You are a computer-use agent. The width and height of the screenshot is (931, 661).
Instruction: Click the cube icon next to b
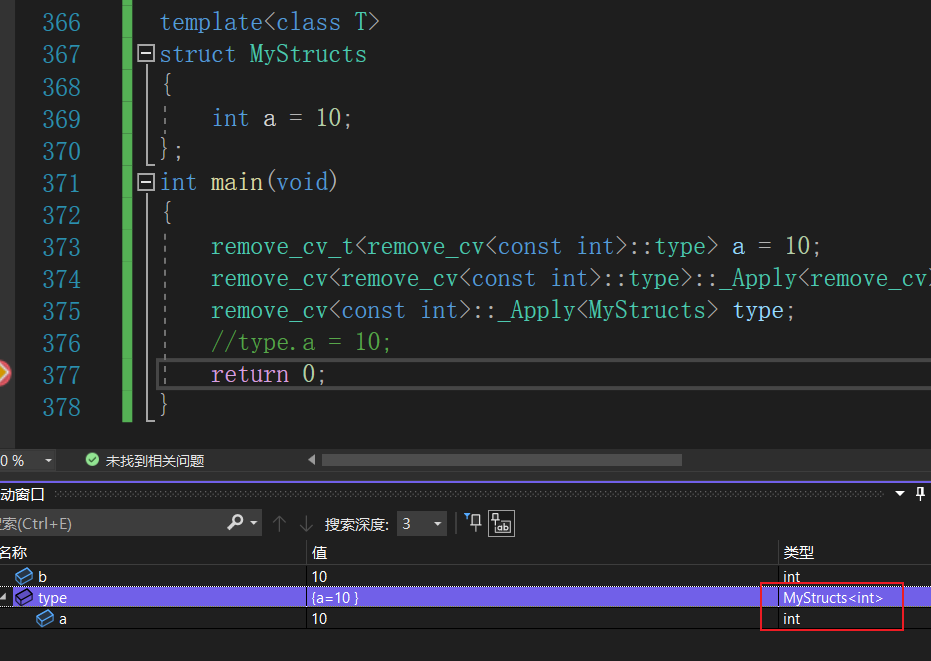coord(24,576)
